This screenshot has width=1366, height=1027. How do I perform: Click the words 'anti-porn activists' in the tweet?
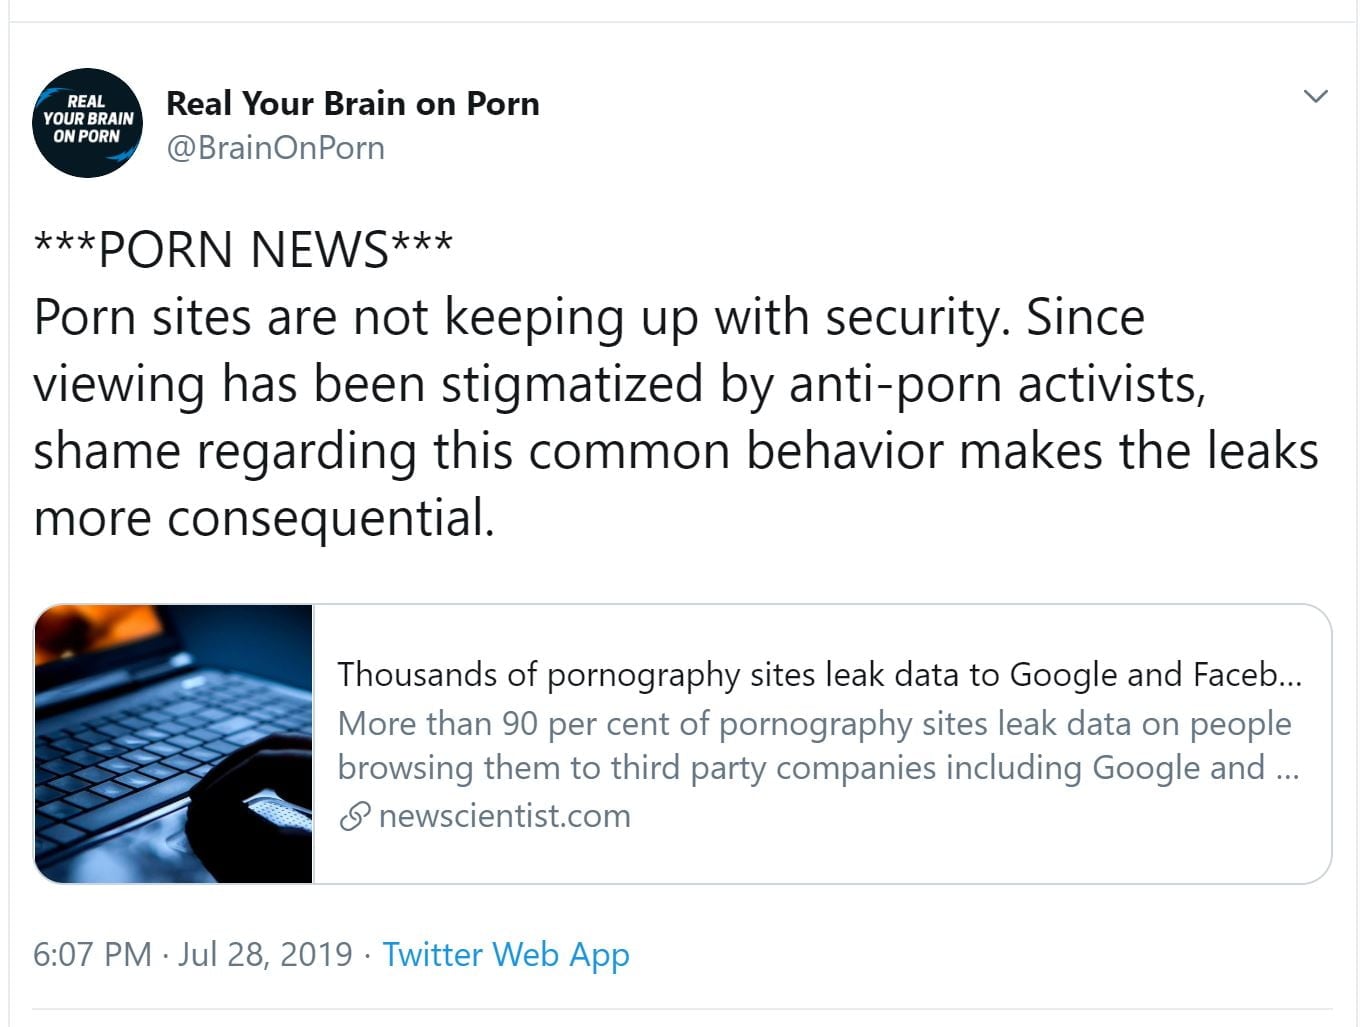(996, 384)
